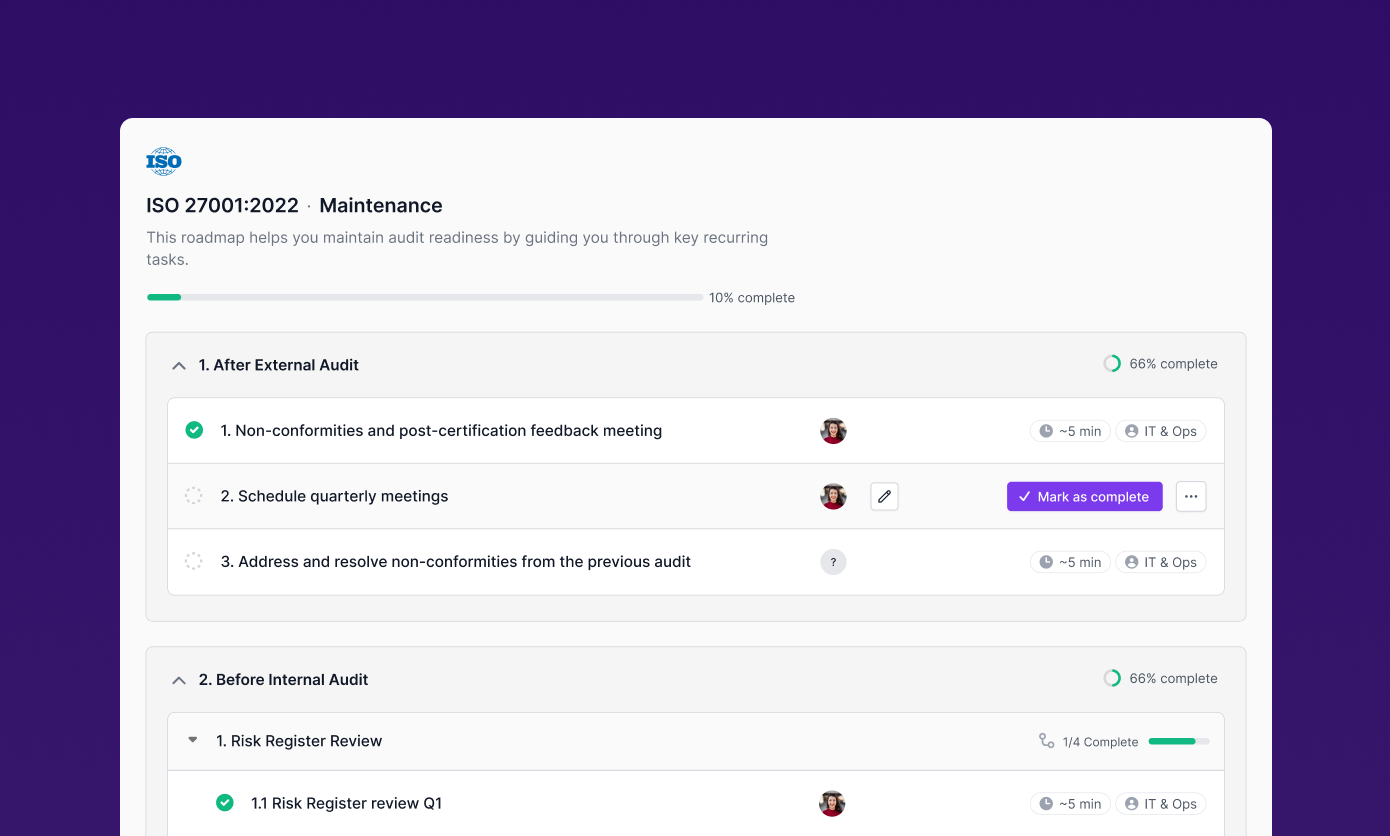Toggle completed check on Non-conformities feedback meeting task

click(194, 430)
